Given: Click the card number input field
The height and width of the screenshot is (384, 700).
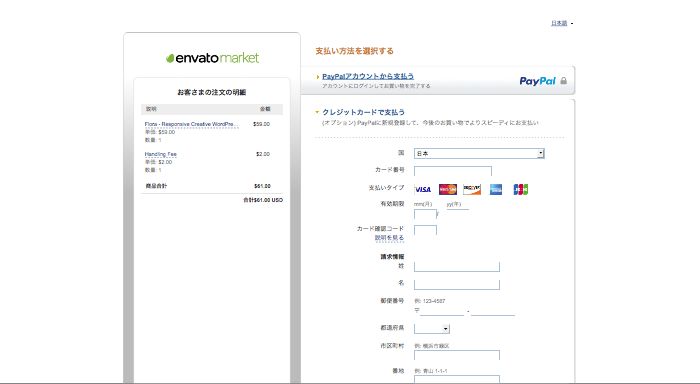Looking at the screenshot, I should point(453,171).
